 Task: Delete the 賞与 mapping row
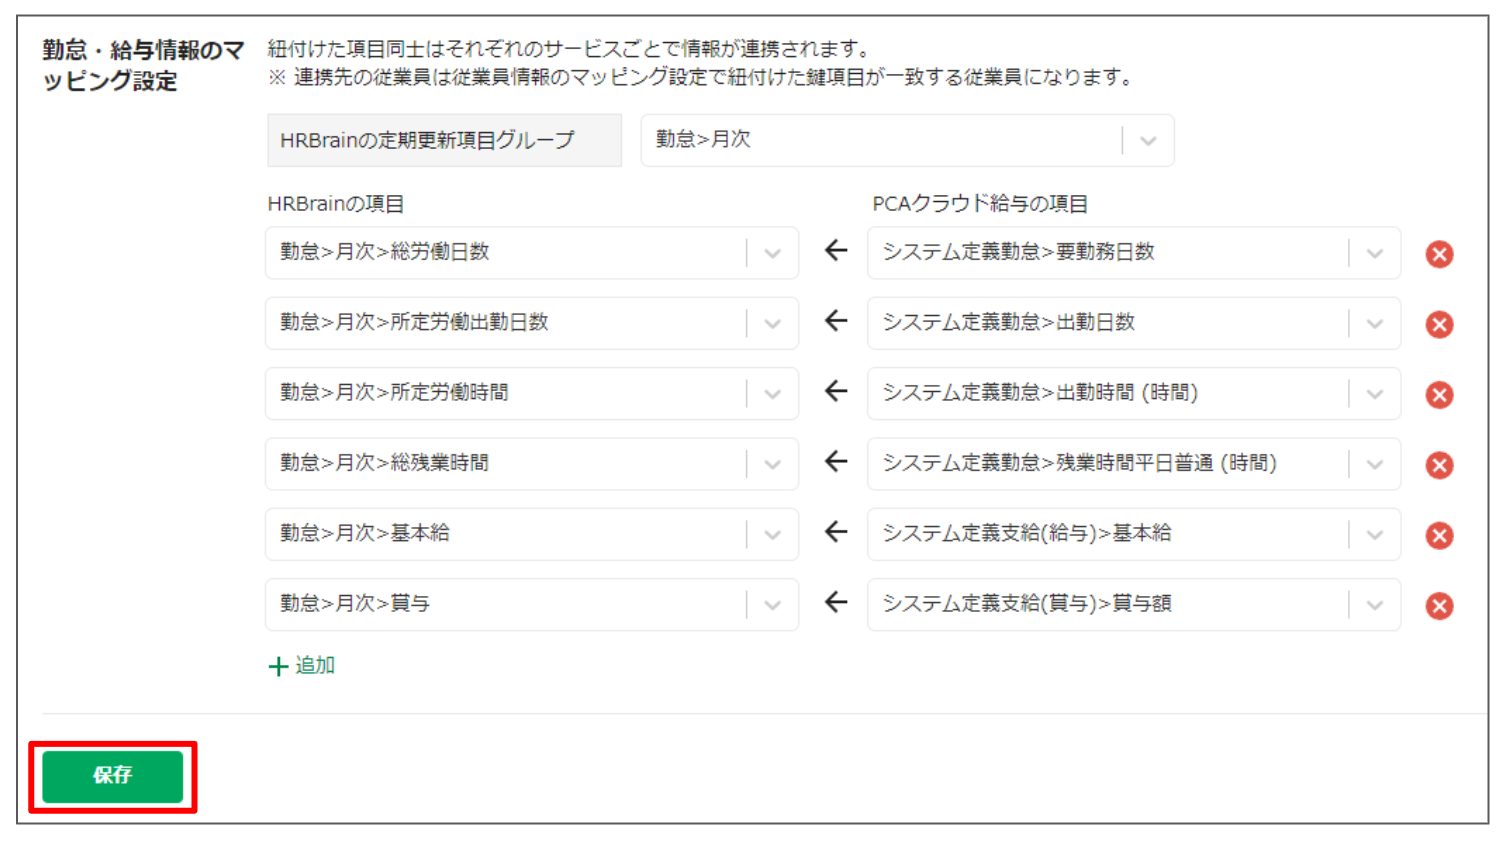pyautogui.click(x=1439, y=606)
